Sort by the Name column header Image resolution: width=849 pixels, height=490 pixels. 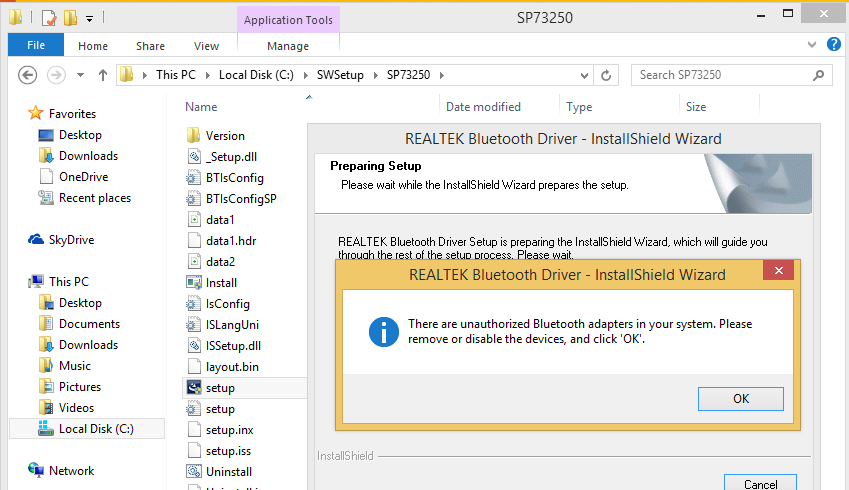pyautogui.click(x=201, y=107)
